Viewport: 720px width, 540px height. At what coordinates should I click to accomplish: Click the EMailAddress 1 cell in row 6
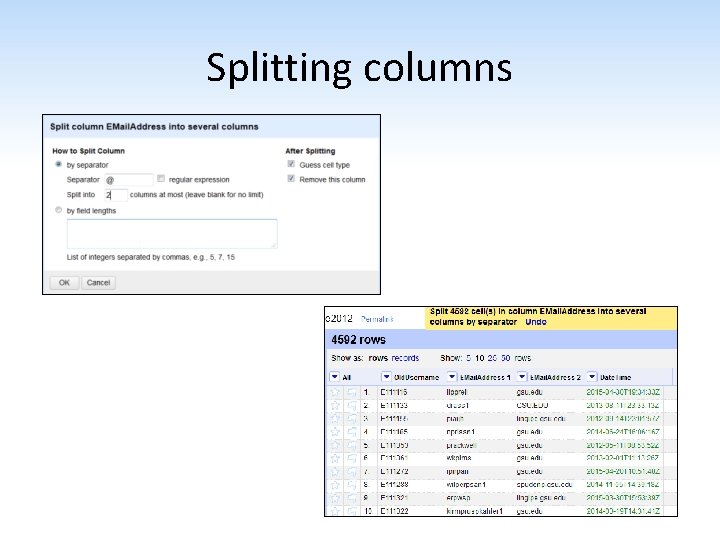459,458
